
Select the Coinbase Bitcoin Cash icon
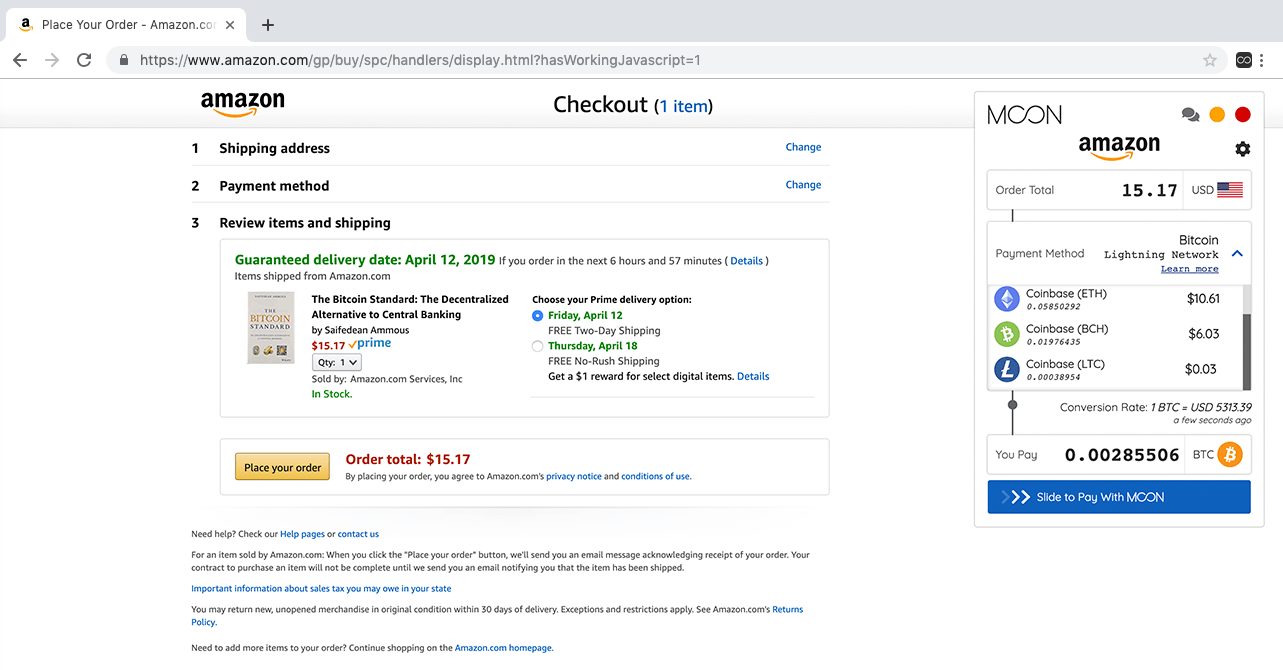1006,334
